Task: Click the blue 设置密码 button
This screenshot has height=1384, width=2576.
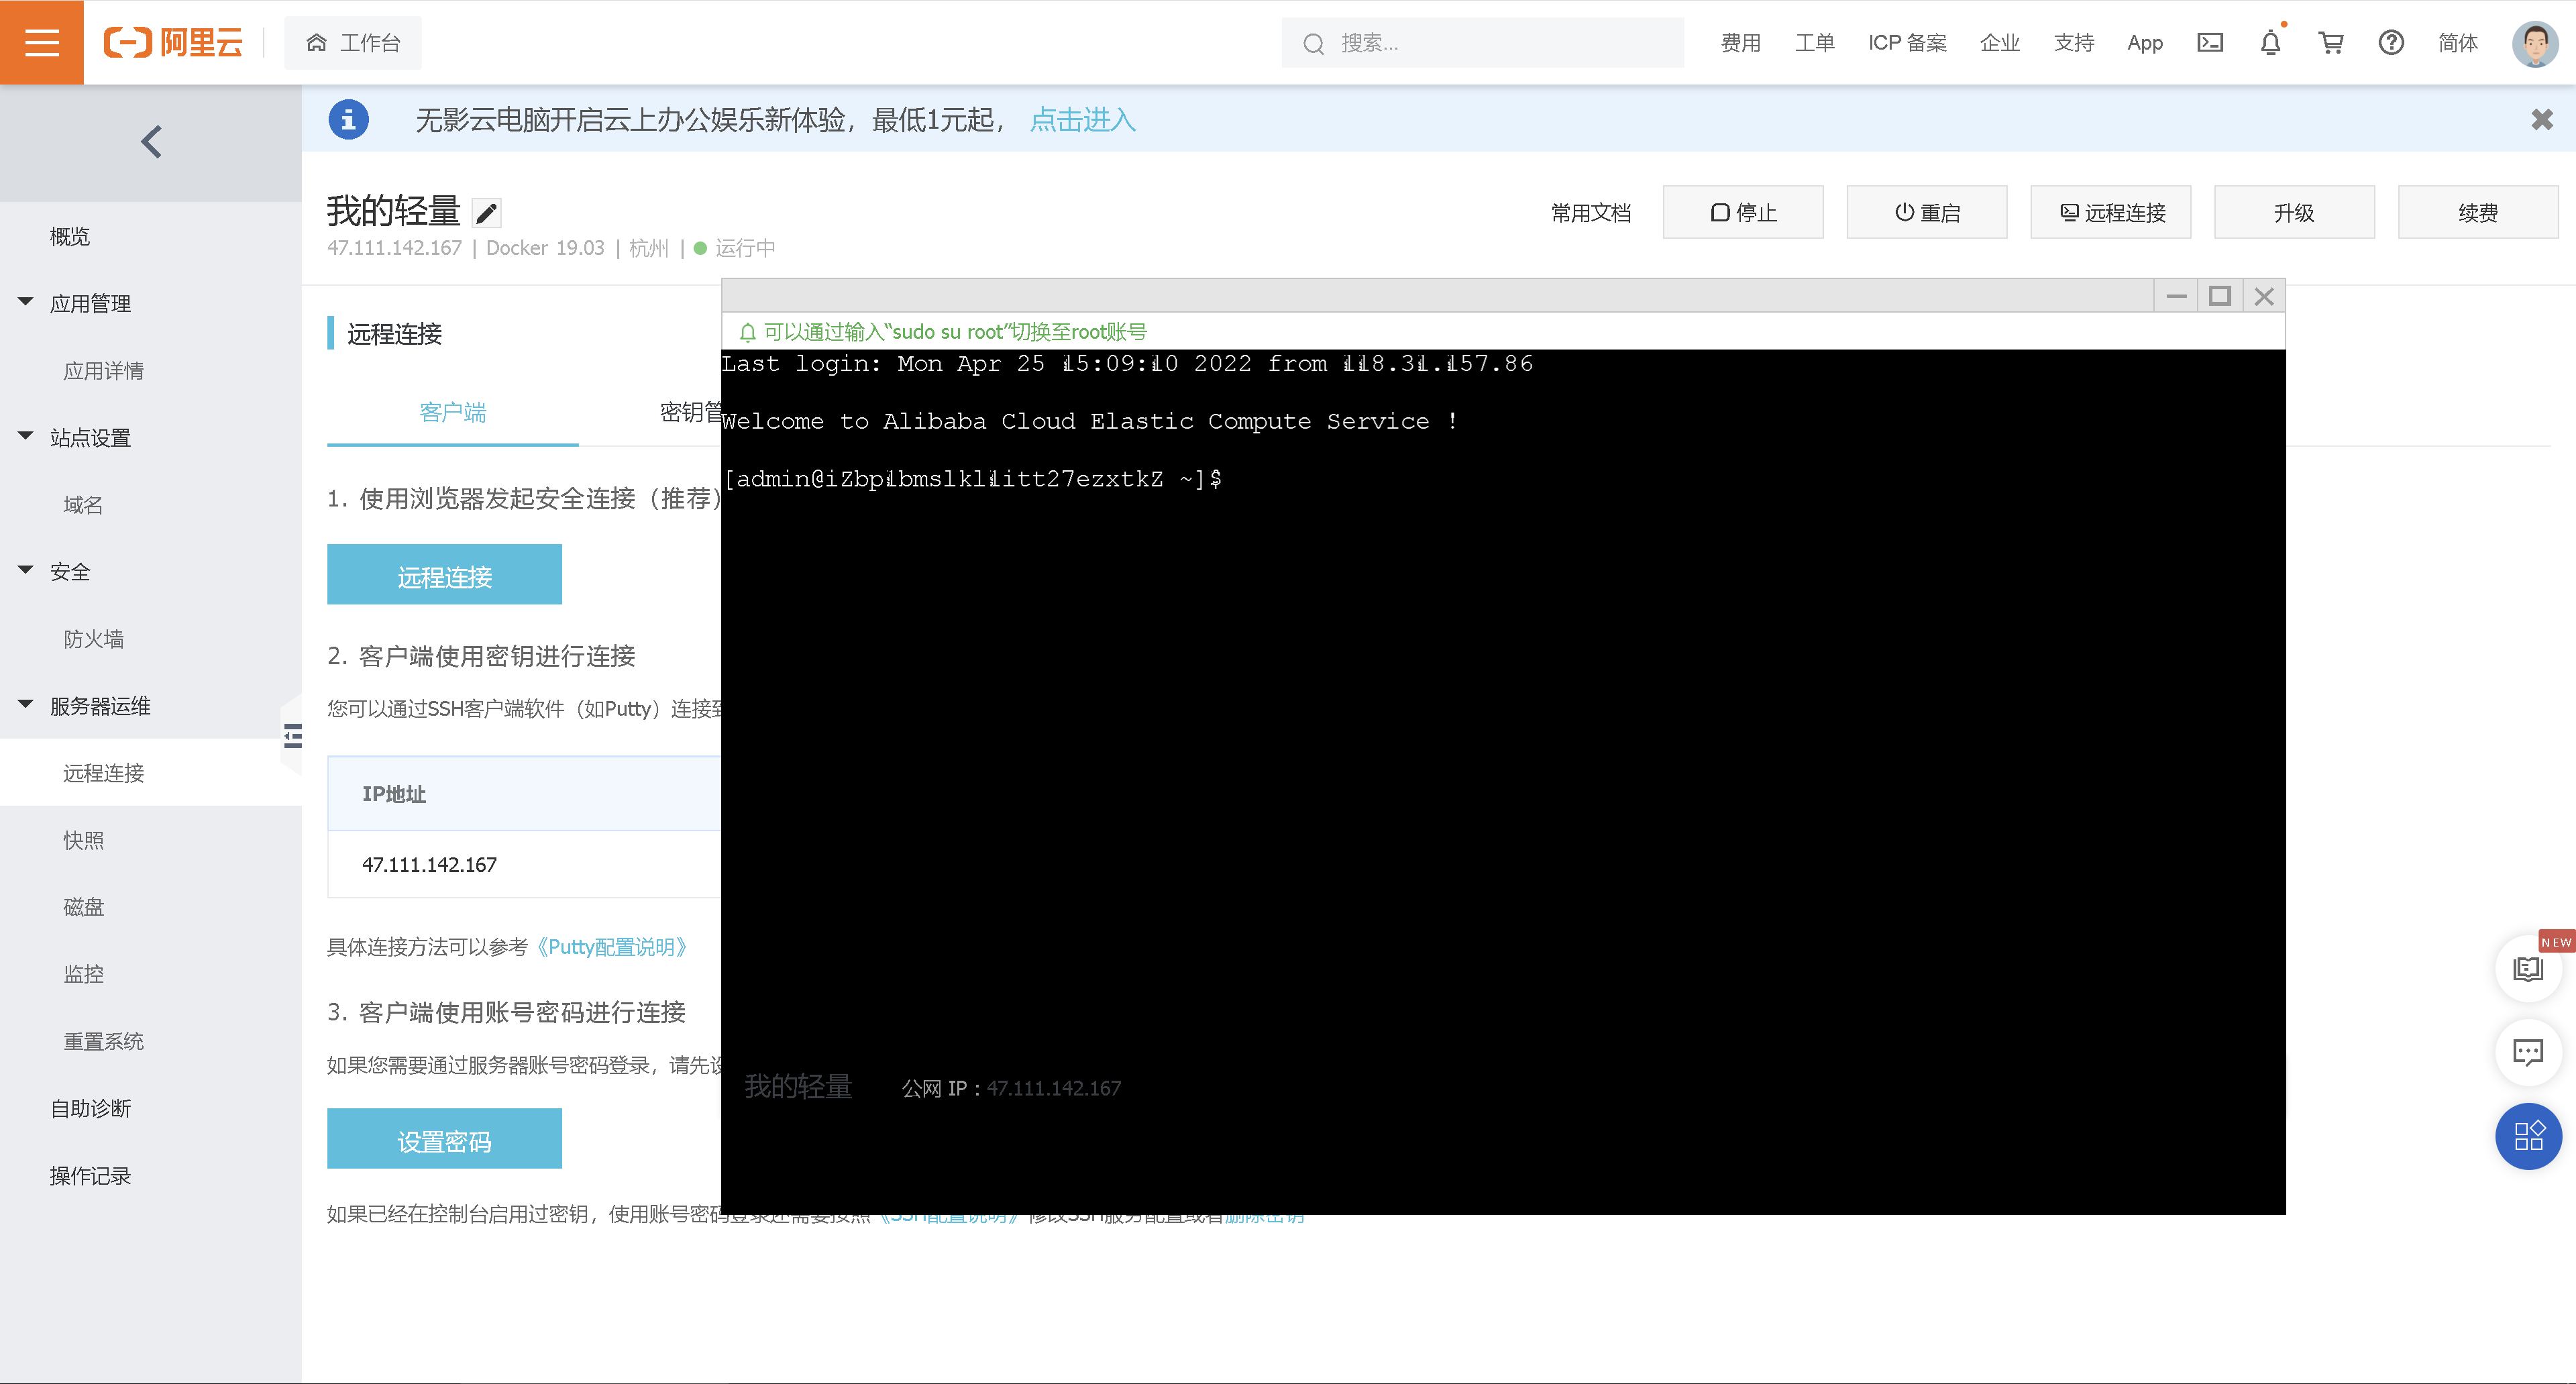Action: tap(444, 1140)
